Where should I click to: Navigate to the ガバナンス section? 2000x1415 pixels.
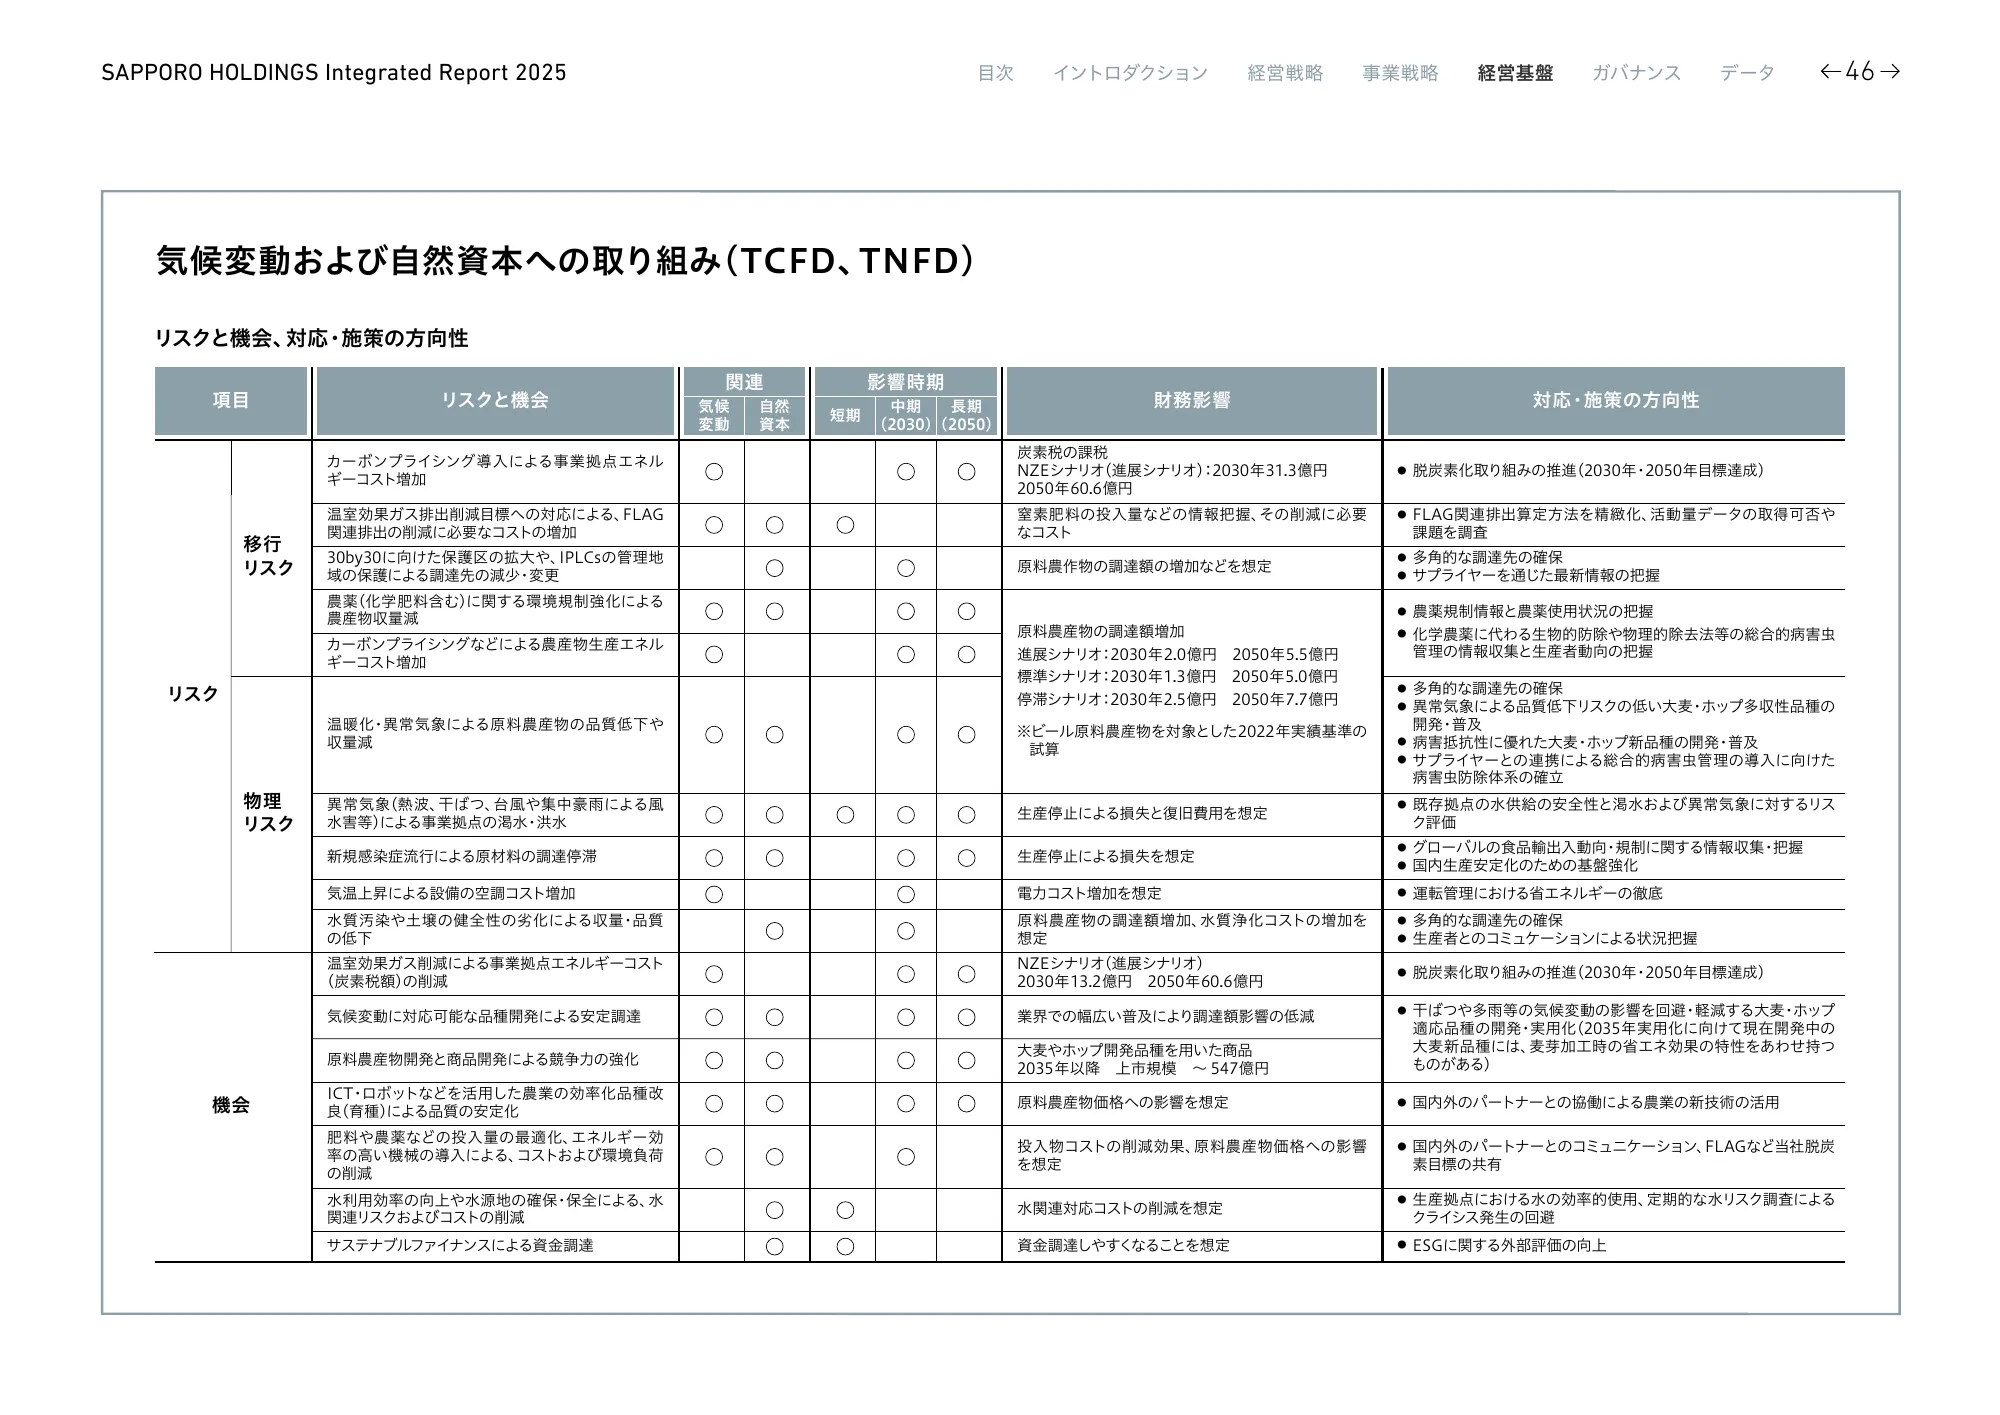1636,73
